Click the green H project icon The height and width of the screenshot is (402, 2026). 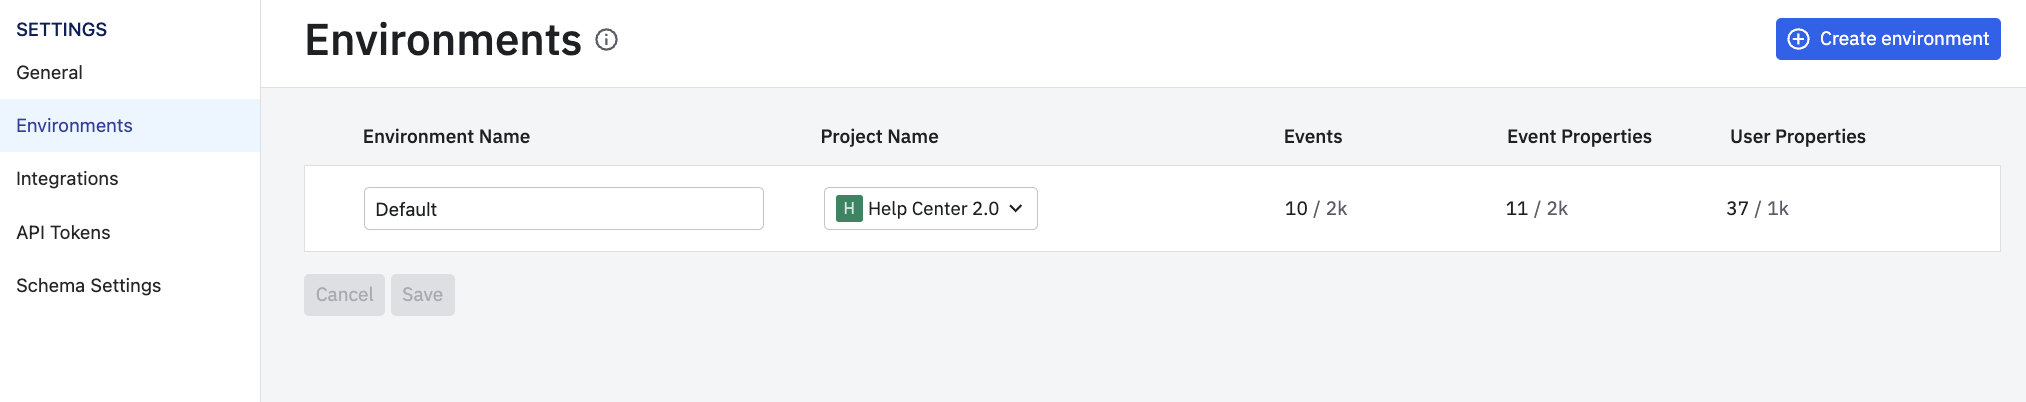[849, 208]
